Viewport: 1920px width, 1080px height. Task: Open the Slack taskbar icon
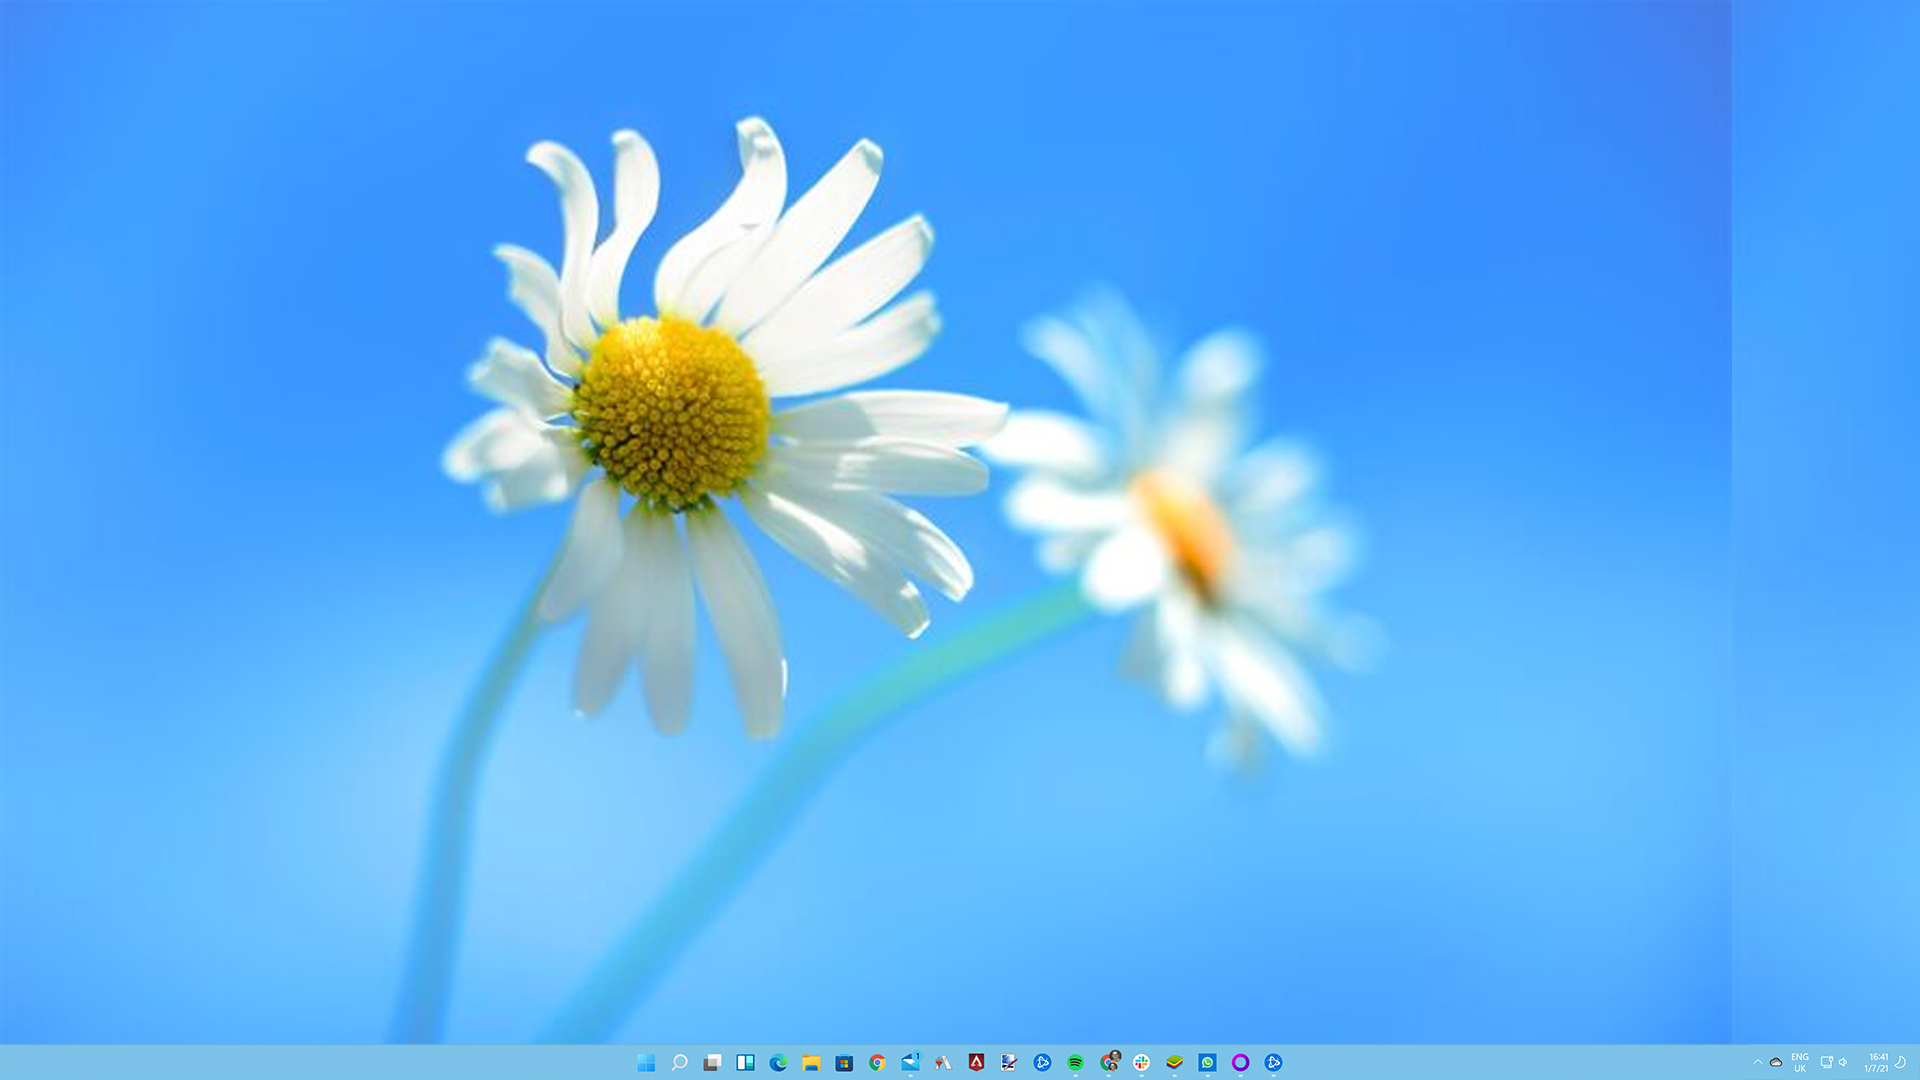coord(1141,1063)
